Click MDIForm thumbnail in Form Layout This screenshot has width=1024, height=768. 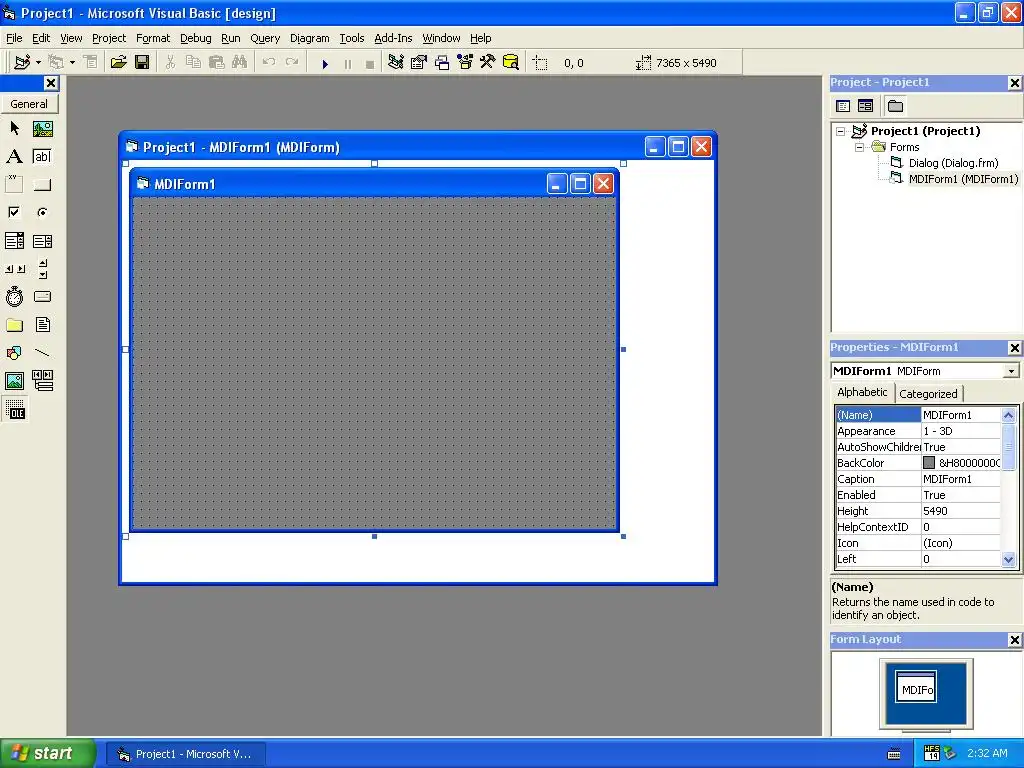coord(916,687)
